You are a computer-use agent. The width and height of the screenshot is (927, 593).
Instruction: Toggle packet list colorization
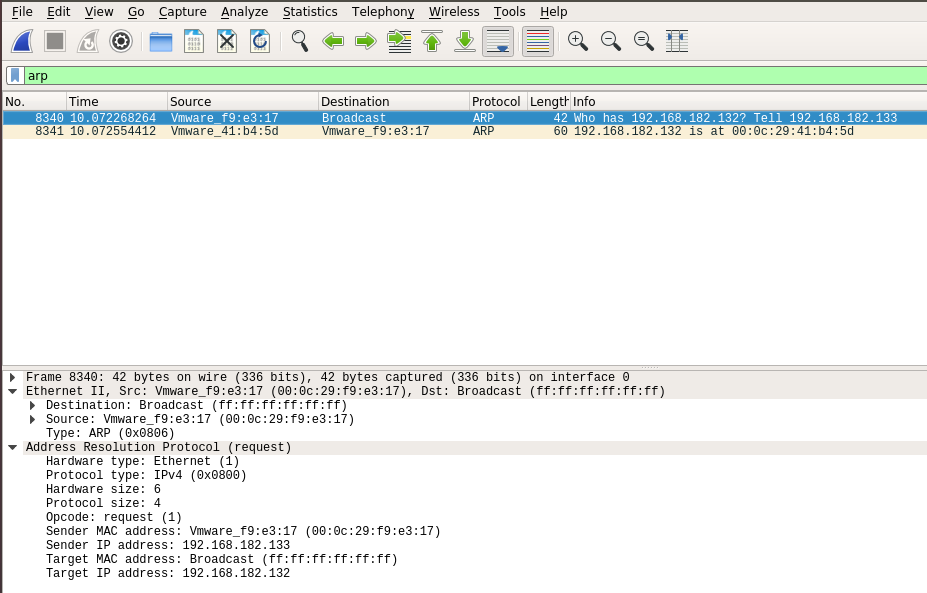point(536,41)
